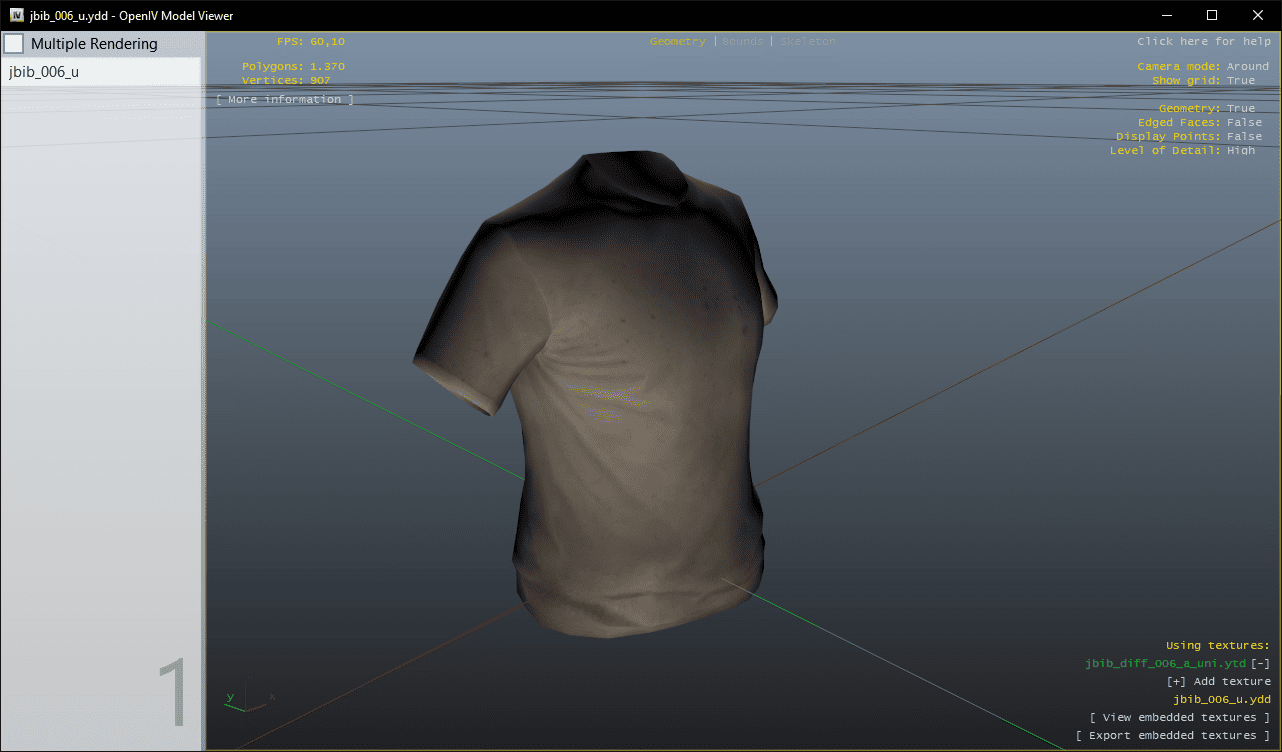
Task: Switch to the Skeleton view tab
Action: tap(807, 41)
